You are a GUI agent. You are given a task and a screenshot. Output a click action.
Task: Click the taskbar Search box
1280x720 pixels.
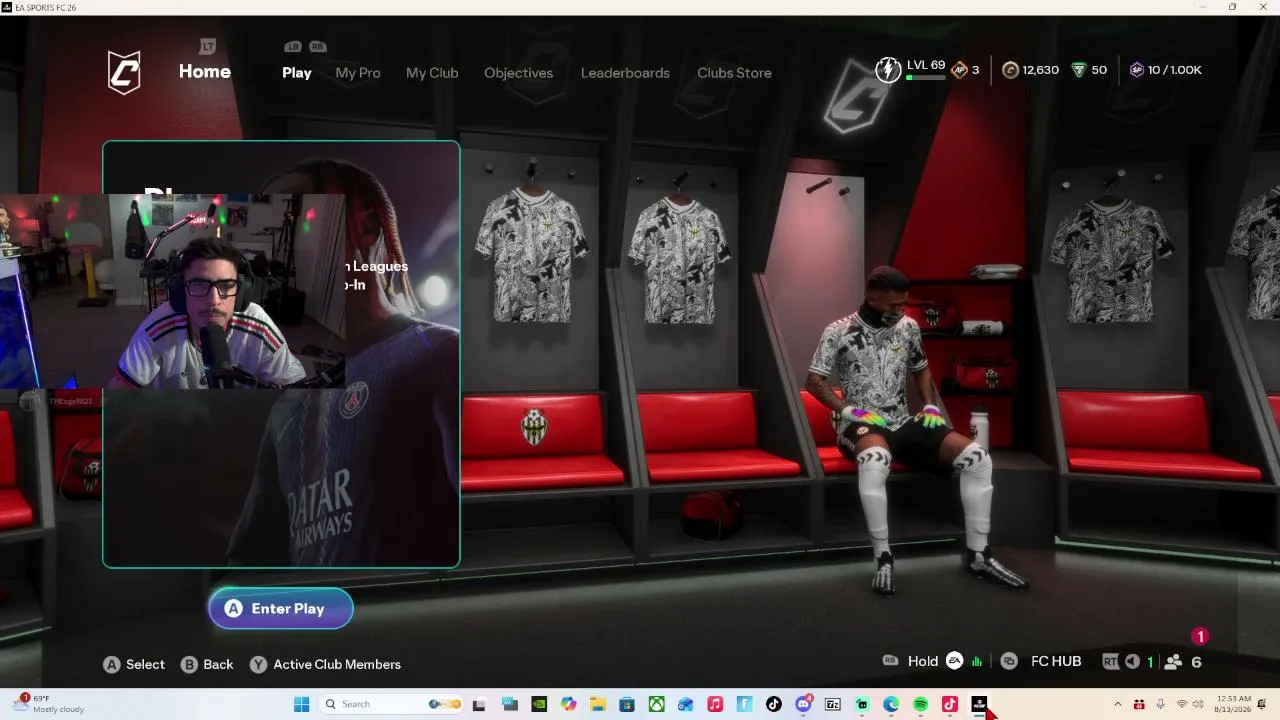click(x=392, y=704)
